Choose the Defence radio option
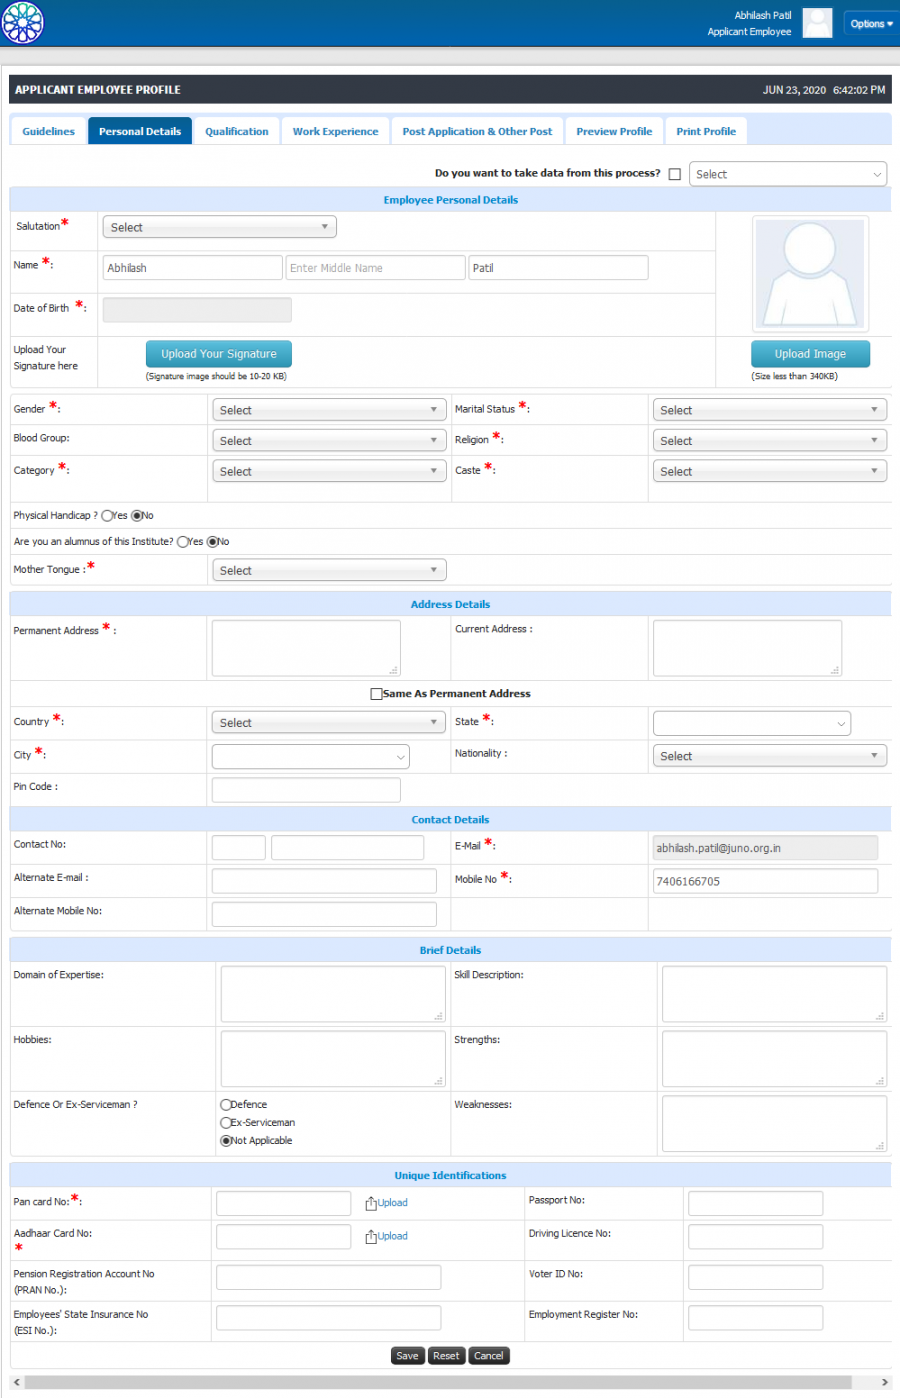 pyautogui.click(x=226, y=1105)
